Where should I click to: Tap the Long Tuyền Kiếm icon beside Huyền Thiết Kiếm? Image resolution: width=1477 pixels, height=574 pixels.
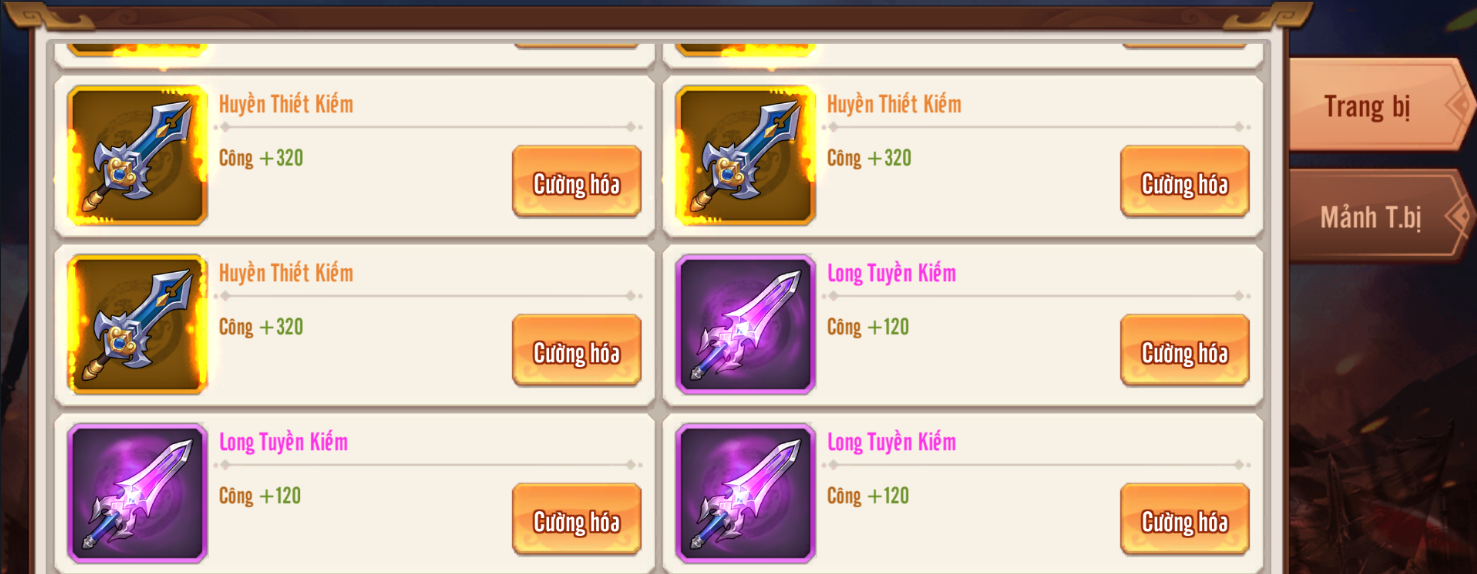(746, 324)
